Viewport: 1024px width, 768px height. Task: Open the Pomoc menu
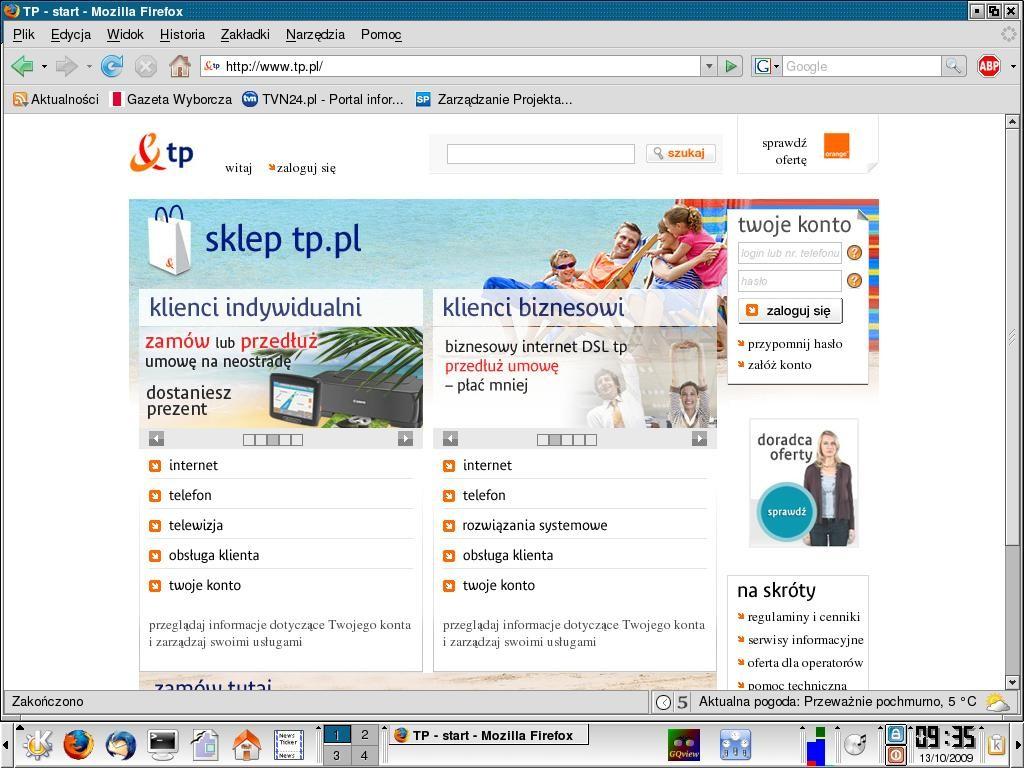[x=381, y=35]
